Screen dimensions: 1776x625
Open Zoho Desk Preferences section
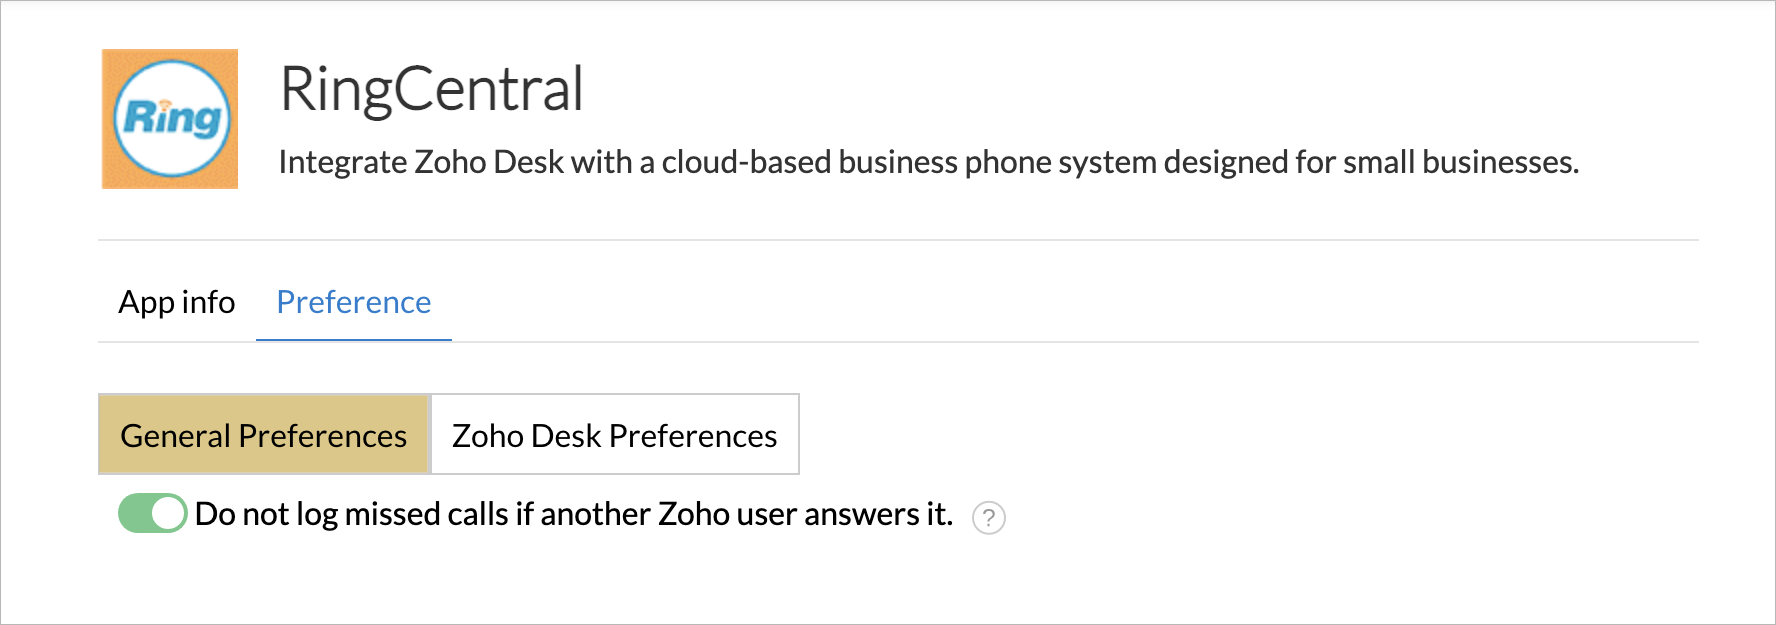click(x=614, y=435)
